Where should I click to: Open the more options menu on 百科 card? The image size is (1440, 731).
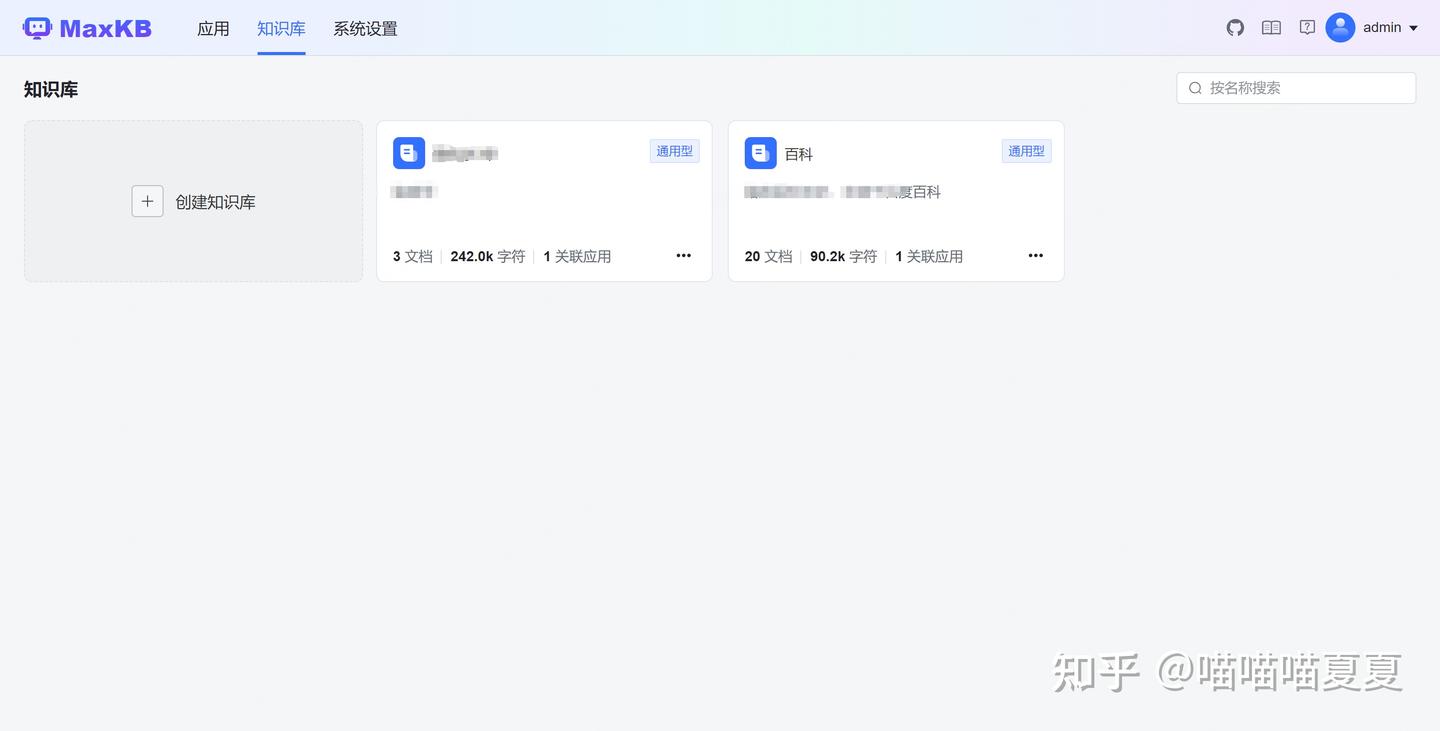pyautogui.click(x=1035, y=255)
